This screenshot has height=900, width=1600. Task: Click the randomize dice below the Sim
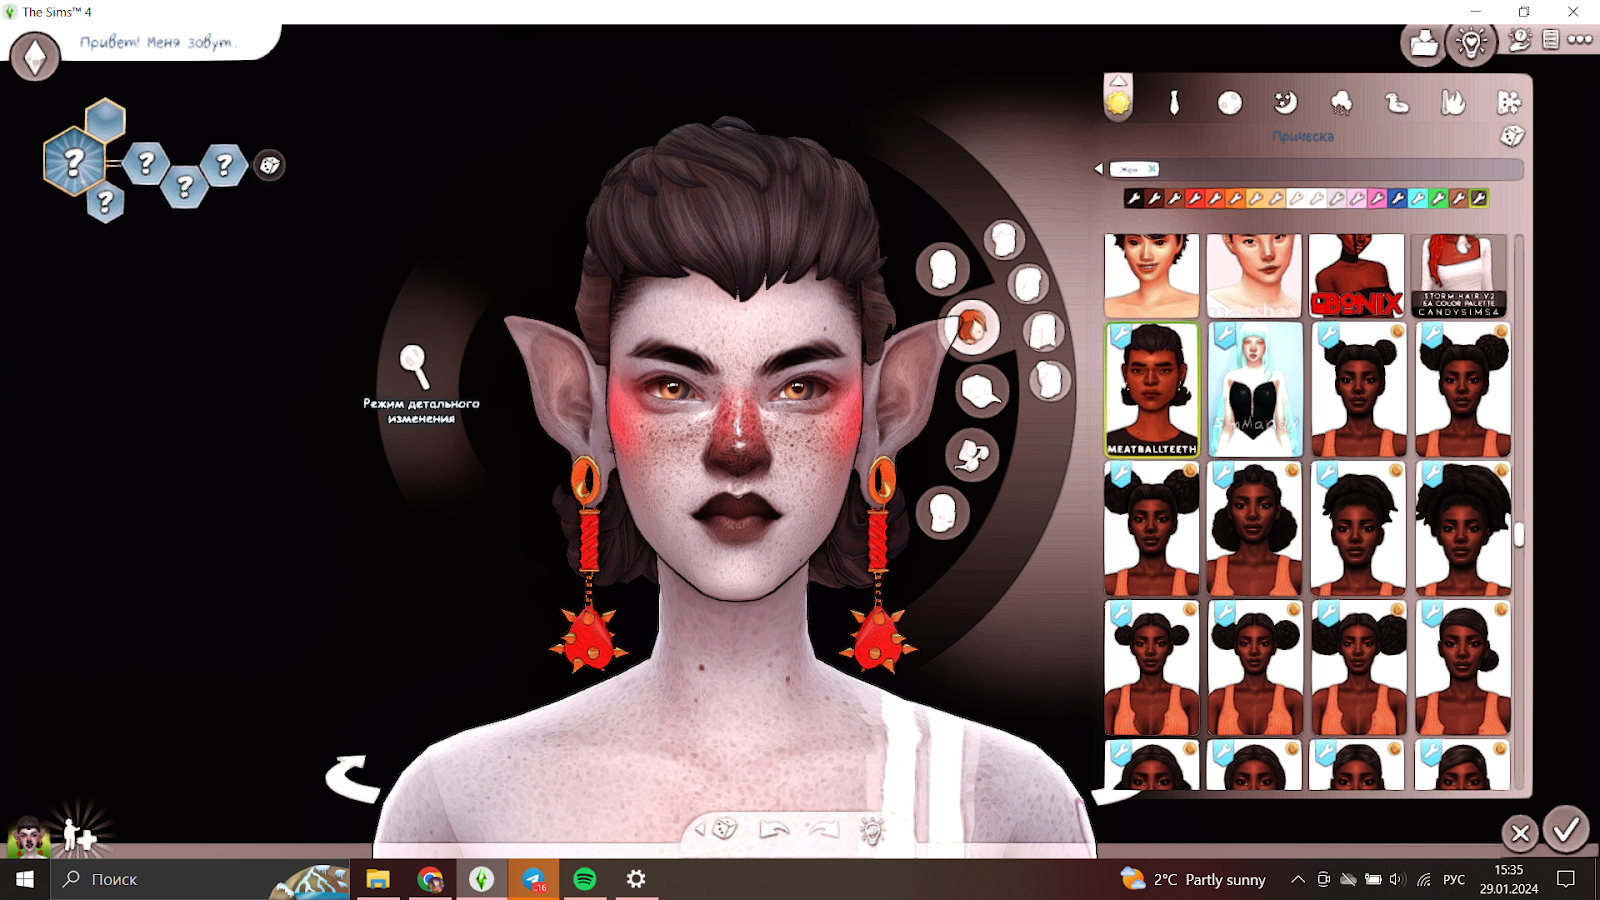click(x=725, y=829)
